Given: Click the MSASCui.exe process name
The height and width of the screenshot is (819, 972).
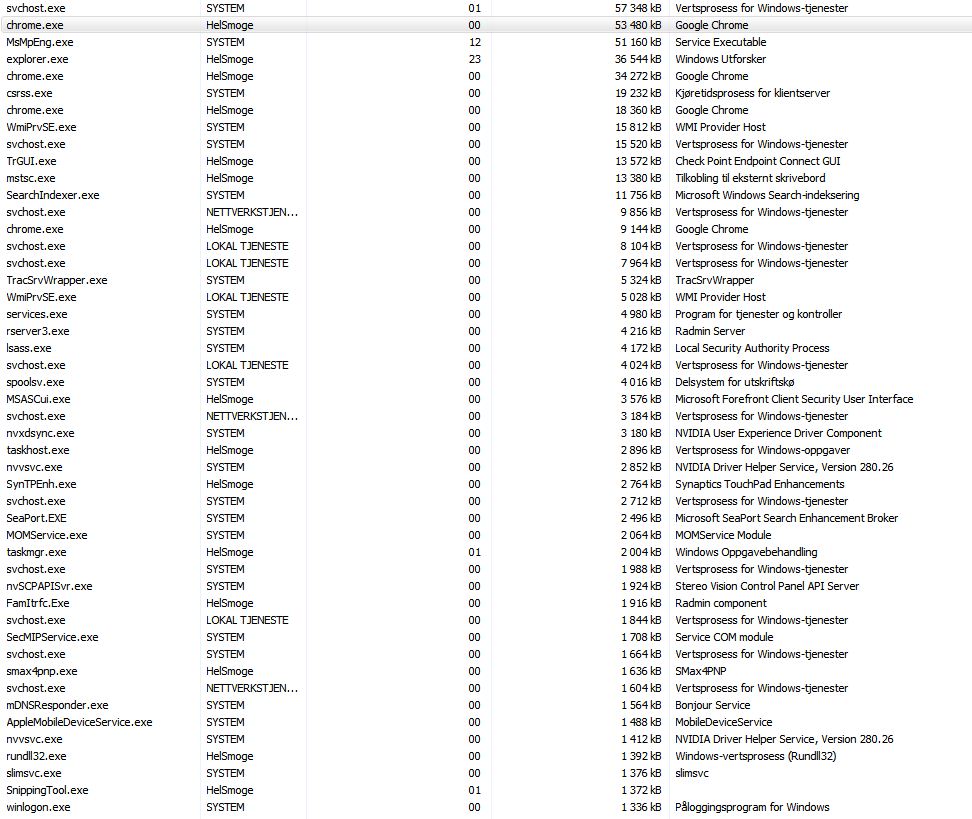Looking at the screenshot, I should coord(38,399).
